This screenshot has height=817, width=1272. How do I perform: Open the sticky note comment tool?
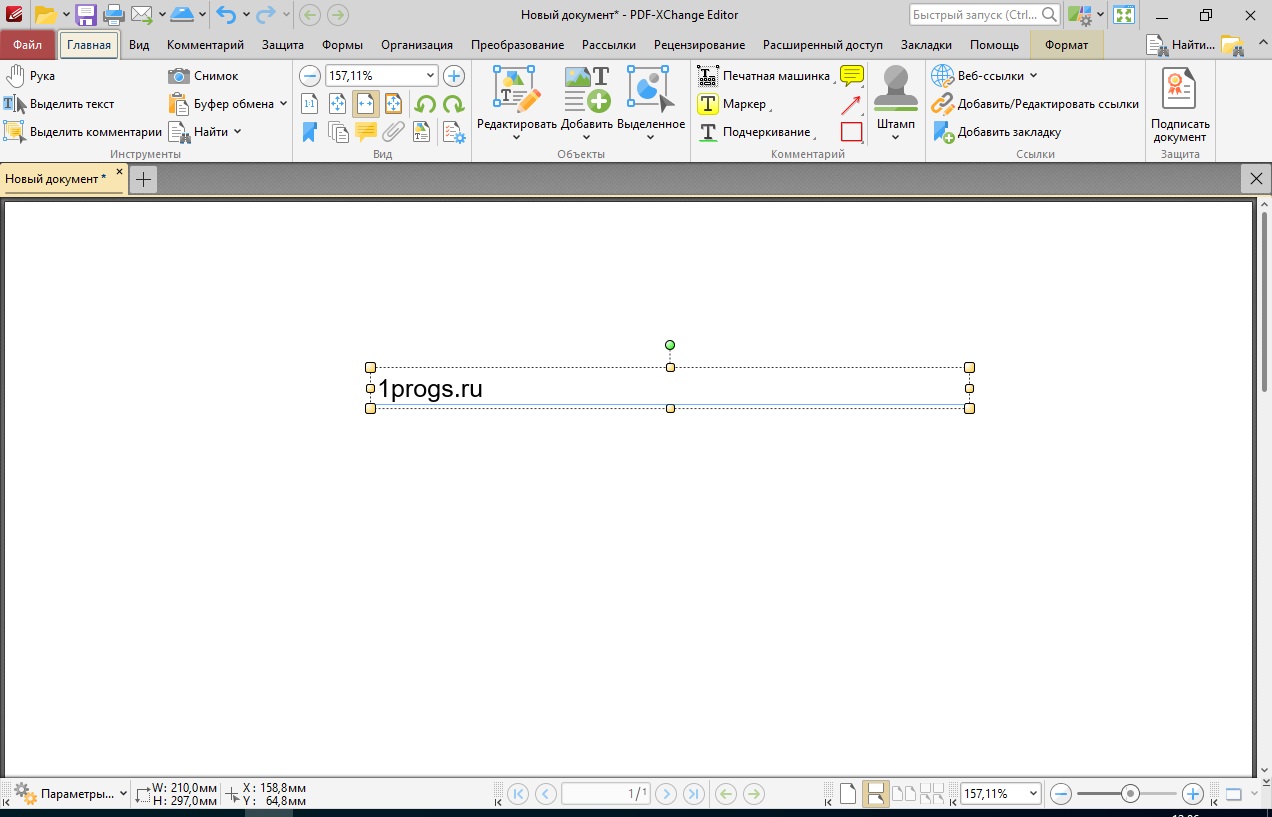click(851, 75)
